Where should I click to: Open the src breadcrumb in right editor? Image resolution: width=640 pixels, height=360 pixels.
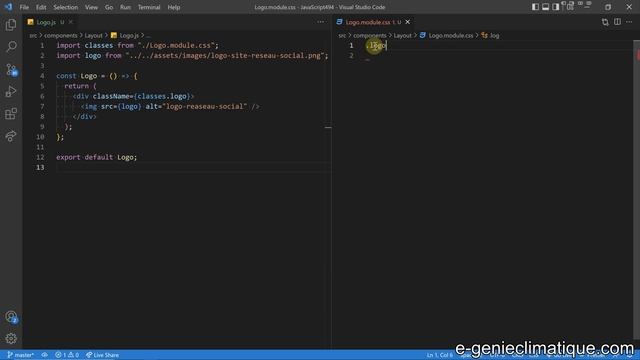pyautogui.click(x=342, y=36)
